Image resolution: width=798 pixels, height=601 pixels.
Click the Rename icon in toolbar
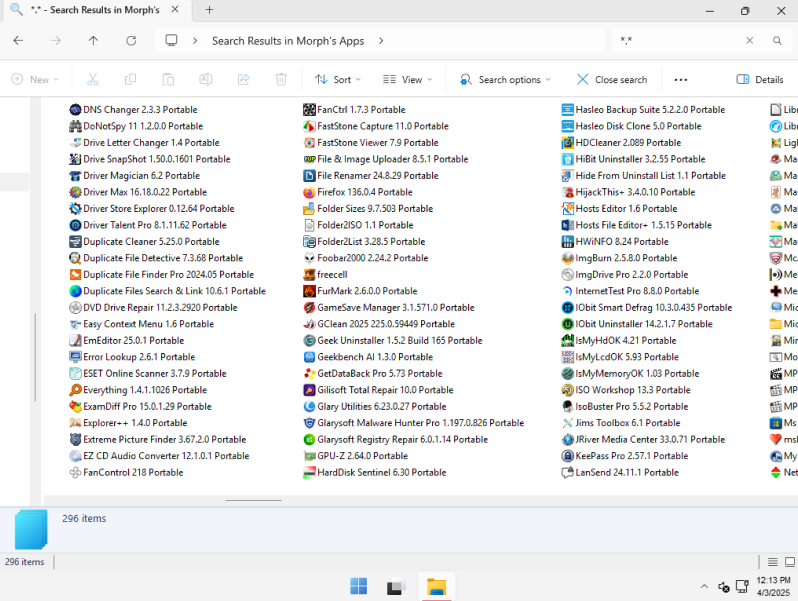(206, 79)
